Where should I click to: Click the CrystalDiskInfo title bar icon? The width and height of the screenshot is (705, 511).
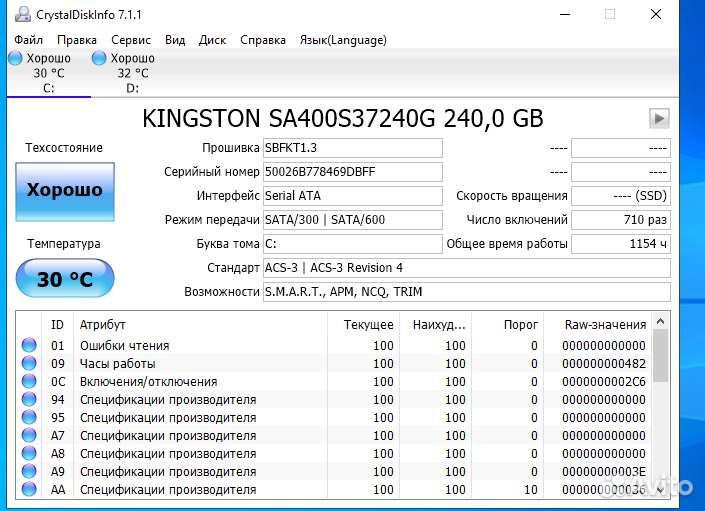point(22,15)
